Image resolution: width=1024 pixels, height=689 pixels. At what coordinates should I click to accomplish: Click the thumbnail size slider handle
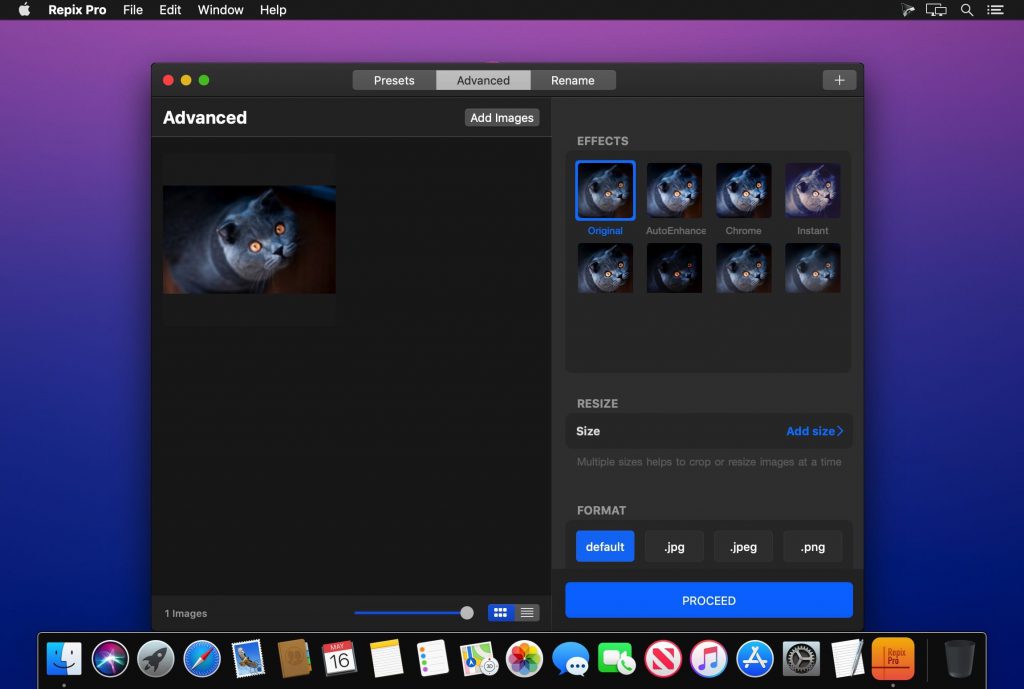[x=467, y=613]
